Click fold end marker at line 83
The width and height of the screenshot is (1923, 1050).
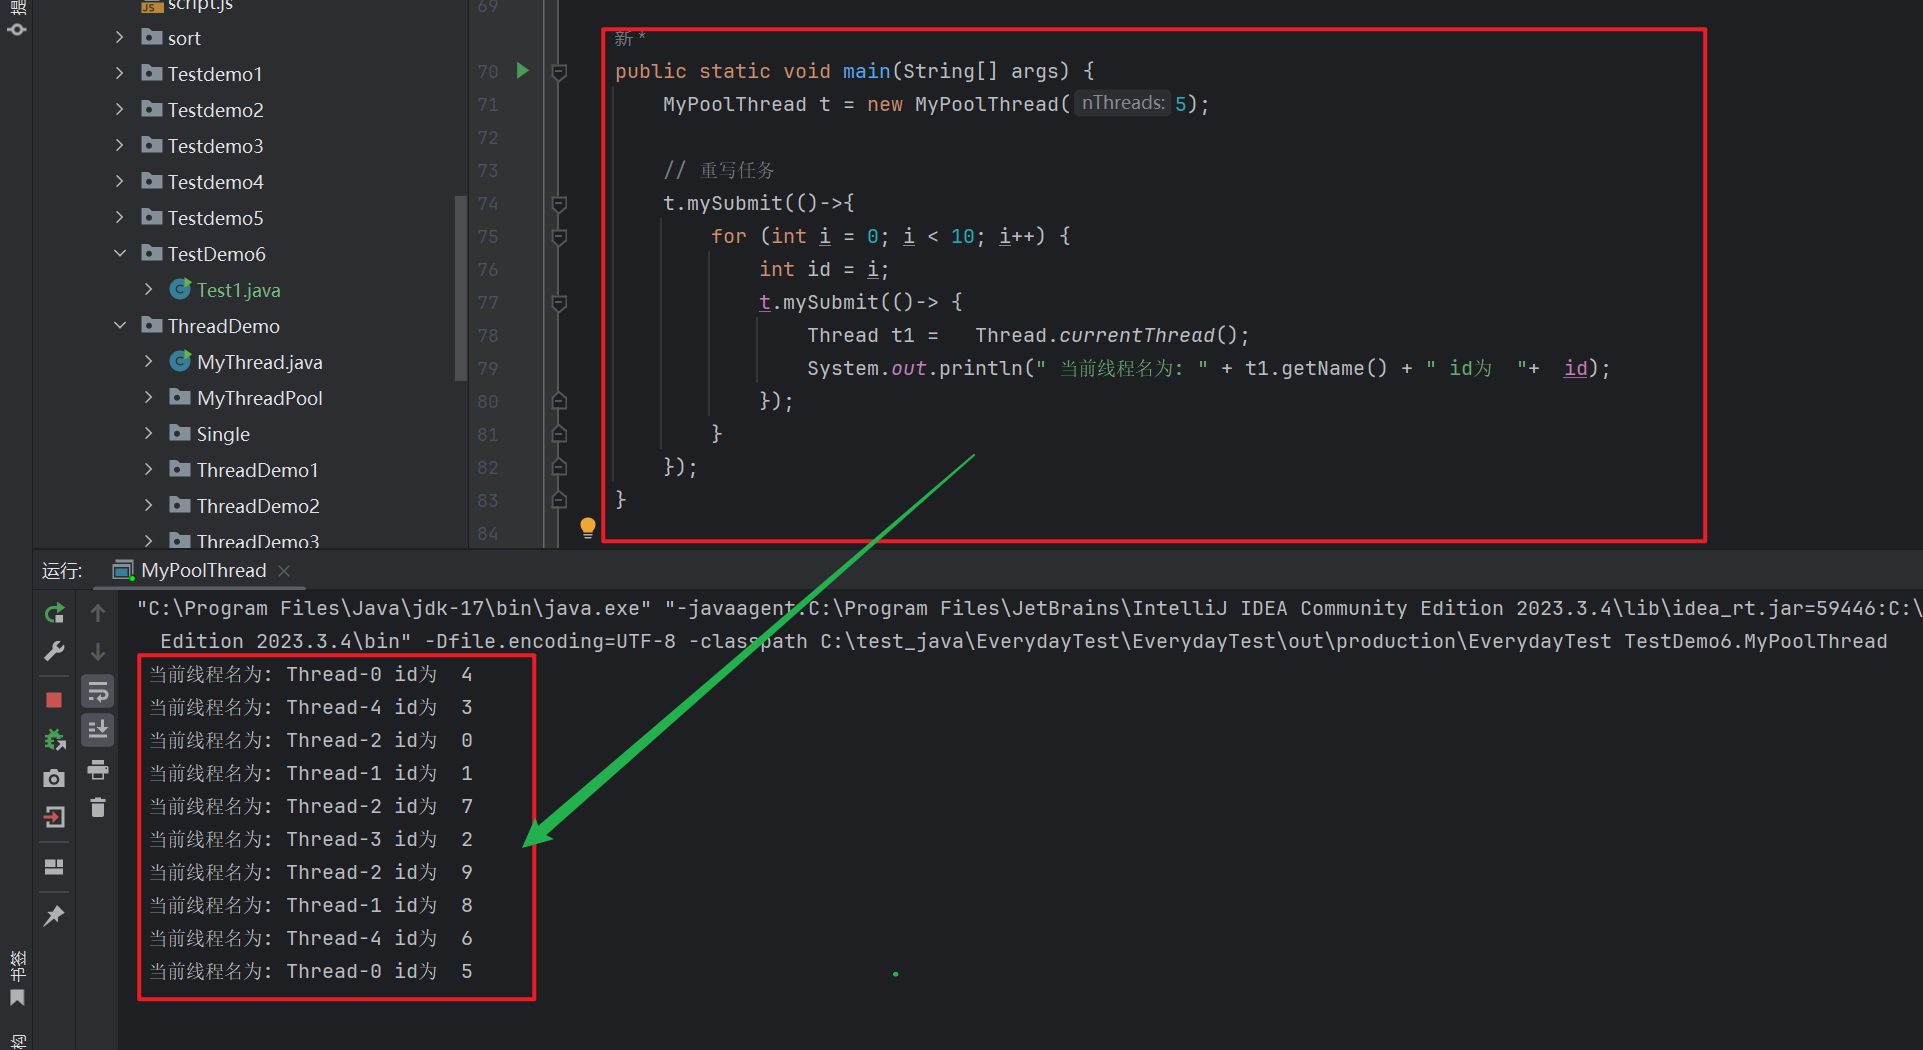click(560, 500)
